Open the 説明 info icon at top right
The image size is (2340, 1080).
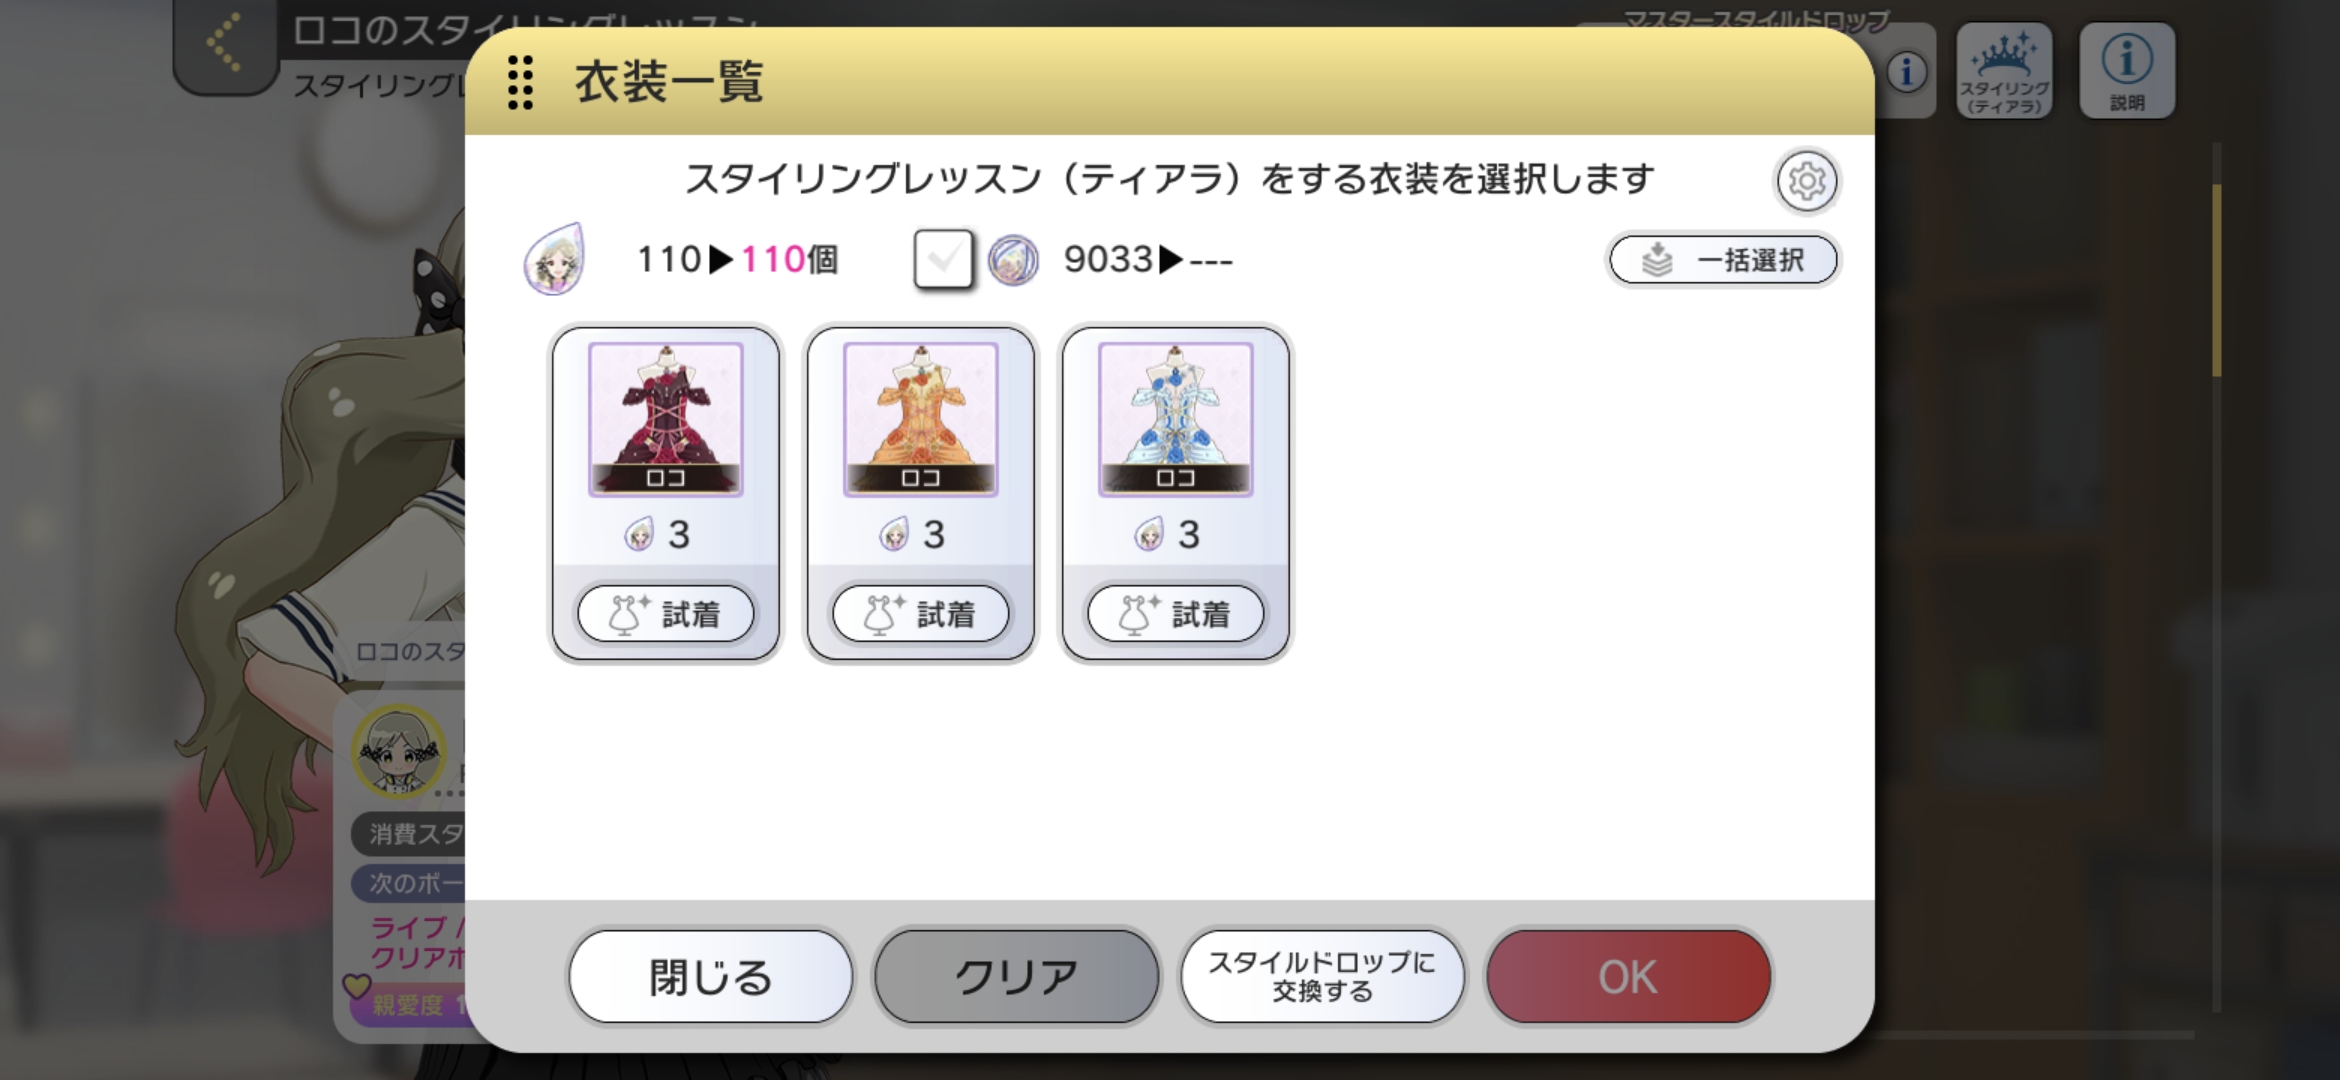click(2126, 70)
